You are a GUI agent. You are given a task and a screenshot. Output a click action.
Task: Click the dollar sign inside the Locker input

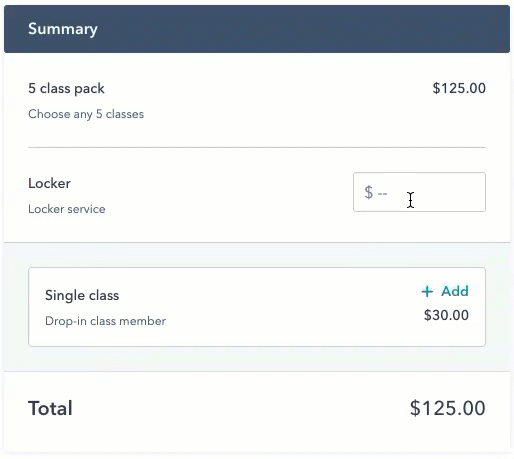[x=368, y=192]
